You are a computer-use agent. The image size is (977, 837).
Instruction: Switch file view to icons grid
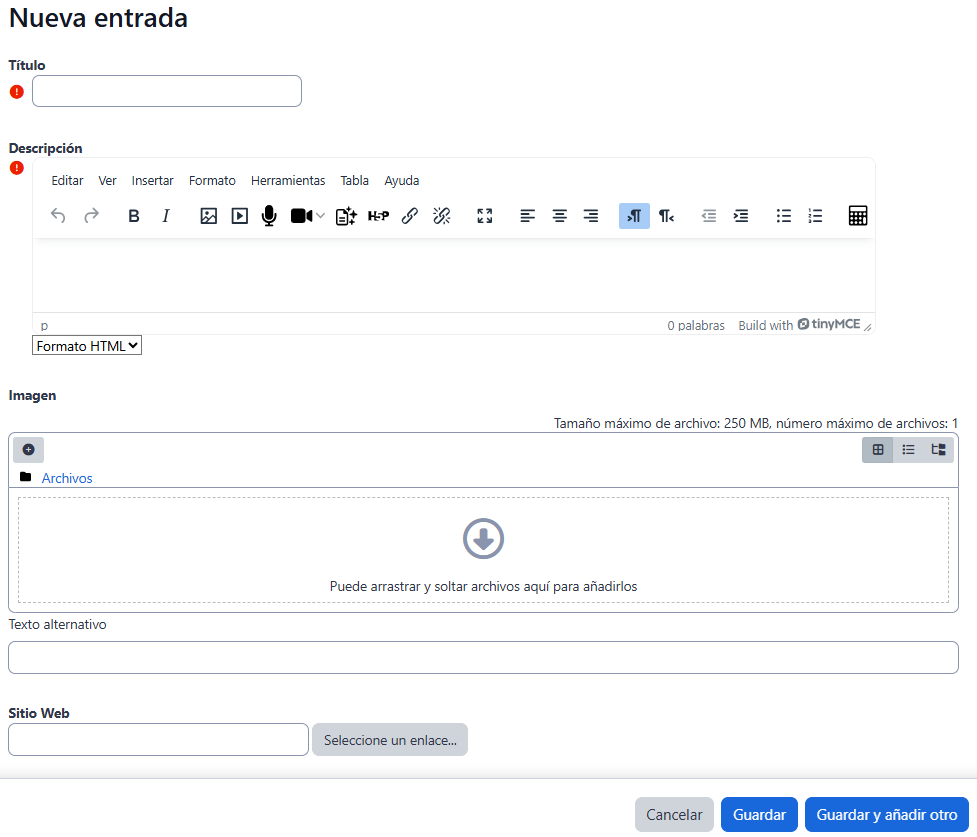(878, 450)
